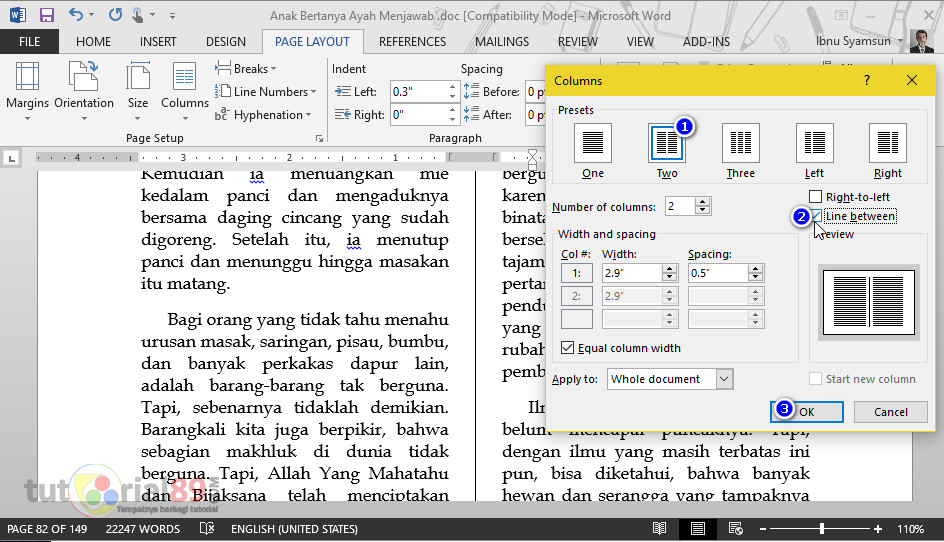The image size is (944, 542).
Task: Switch to the REVIEW tab
Action: point(578,42)
